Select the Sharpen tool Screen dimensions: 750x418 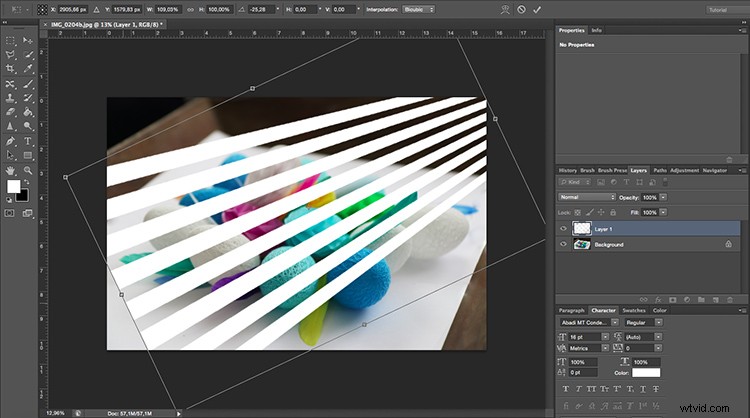[10, 126]
